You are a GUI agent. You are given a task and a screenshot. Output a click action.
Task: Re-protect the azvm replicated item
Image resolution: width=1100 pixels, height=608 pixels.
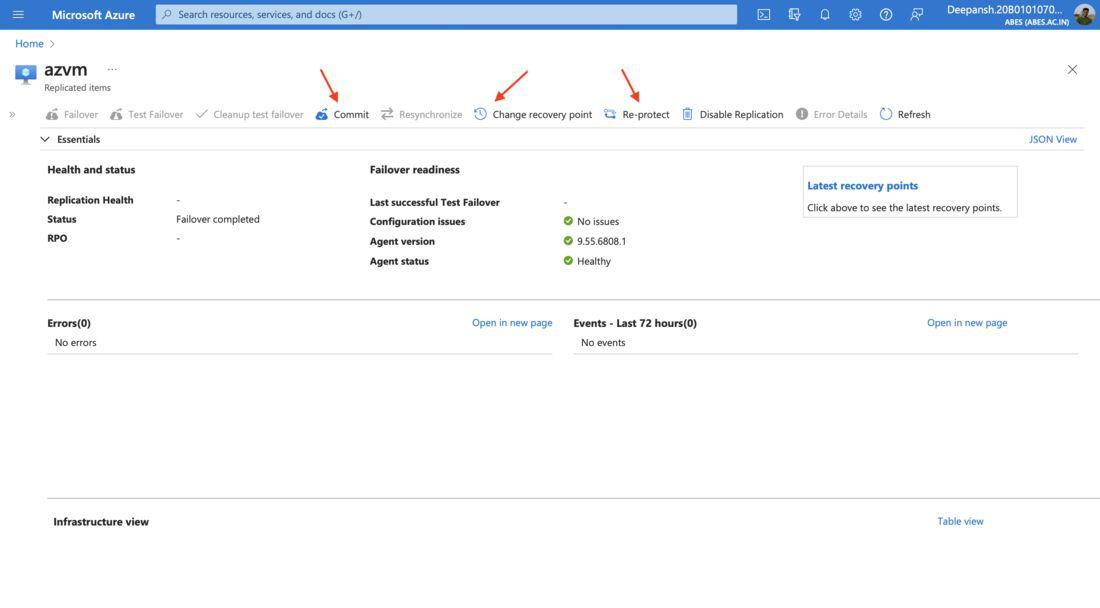[x=637, y=114]
